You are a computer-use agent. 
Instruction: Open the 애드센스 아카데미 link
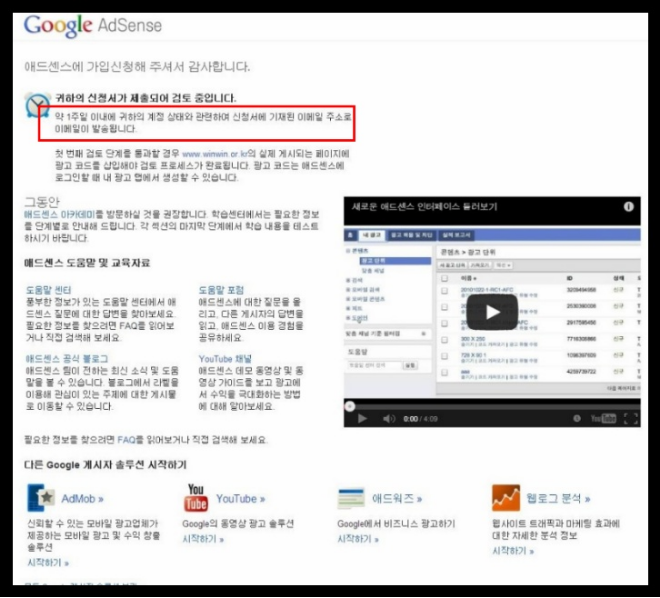60,214
